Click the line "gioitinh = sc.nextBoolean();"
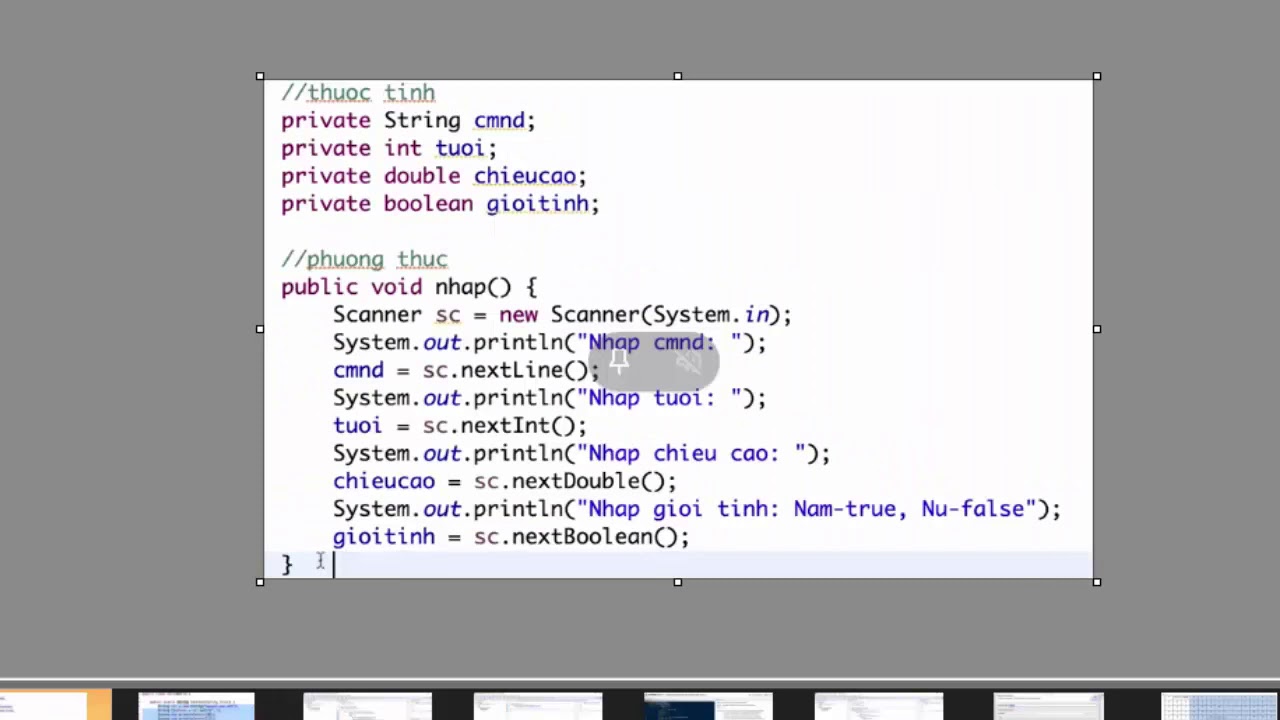This screenshot has height=720, width=1280. (x=511, y=537)
